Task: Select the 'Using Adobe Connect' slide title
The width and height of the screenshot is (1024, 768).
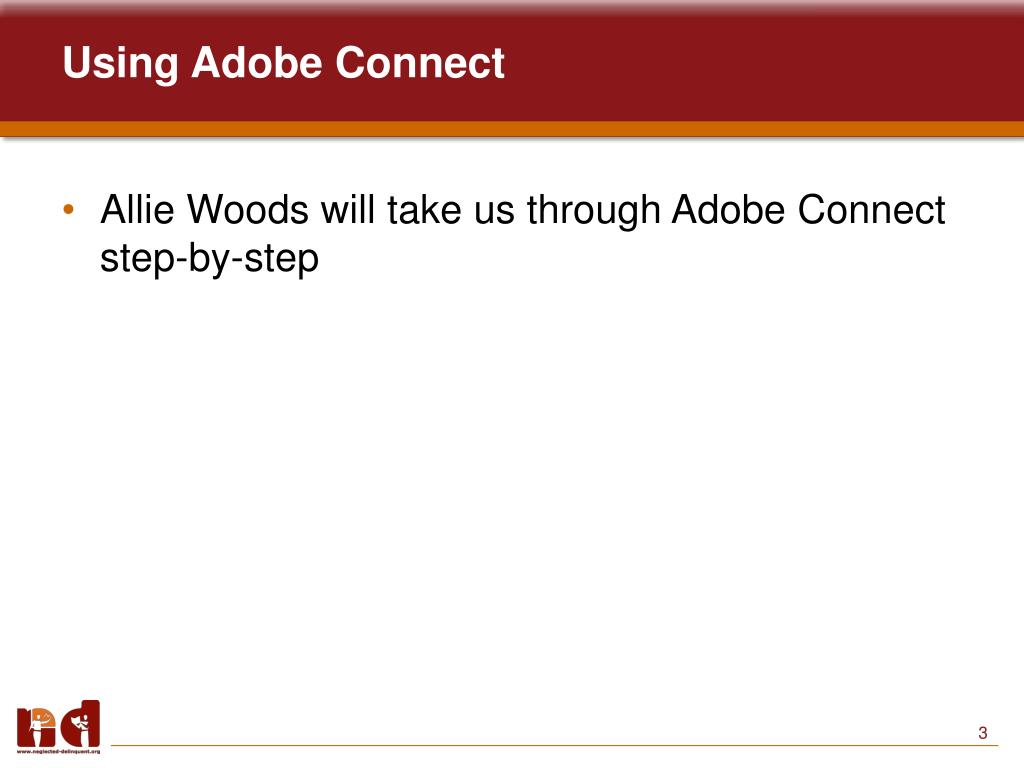Action: click(x=283, y=64)
